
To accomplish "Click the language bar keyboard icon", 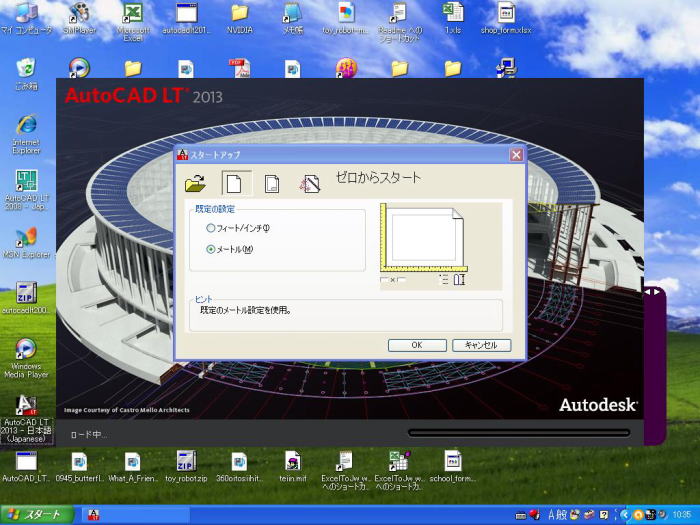I will (x=521, y=515).
